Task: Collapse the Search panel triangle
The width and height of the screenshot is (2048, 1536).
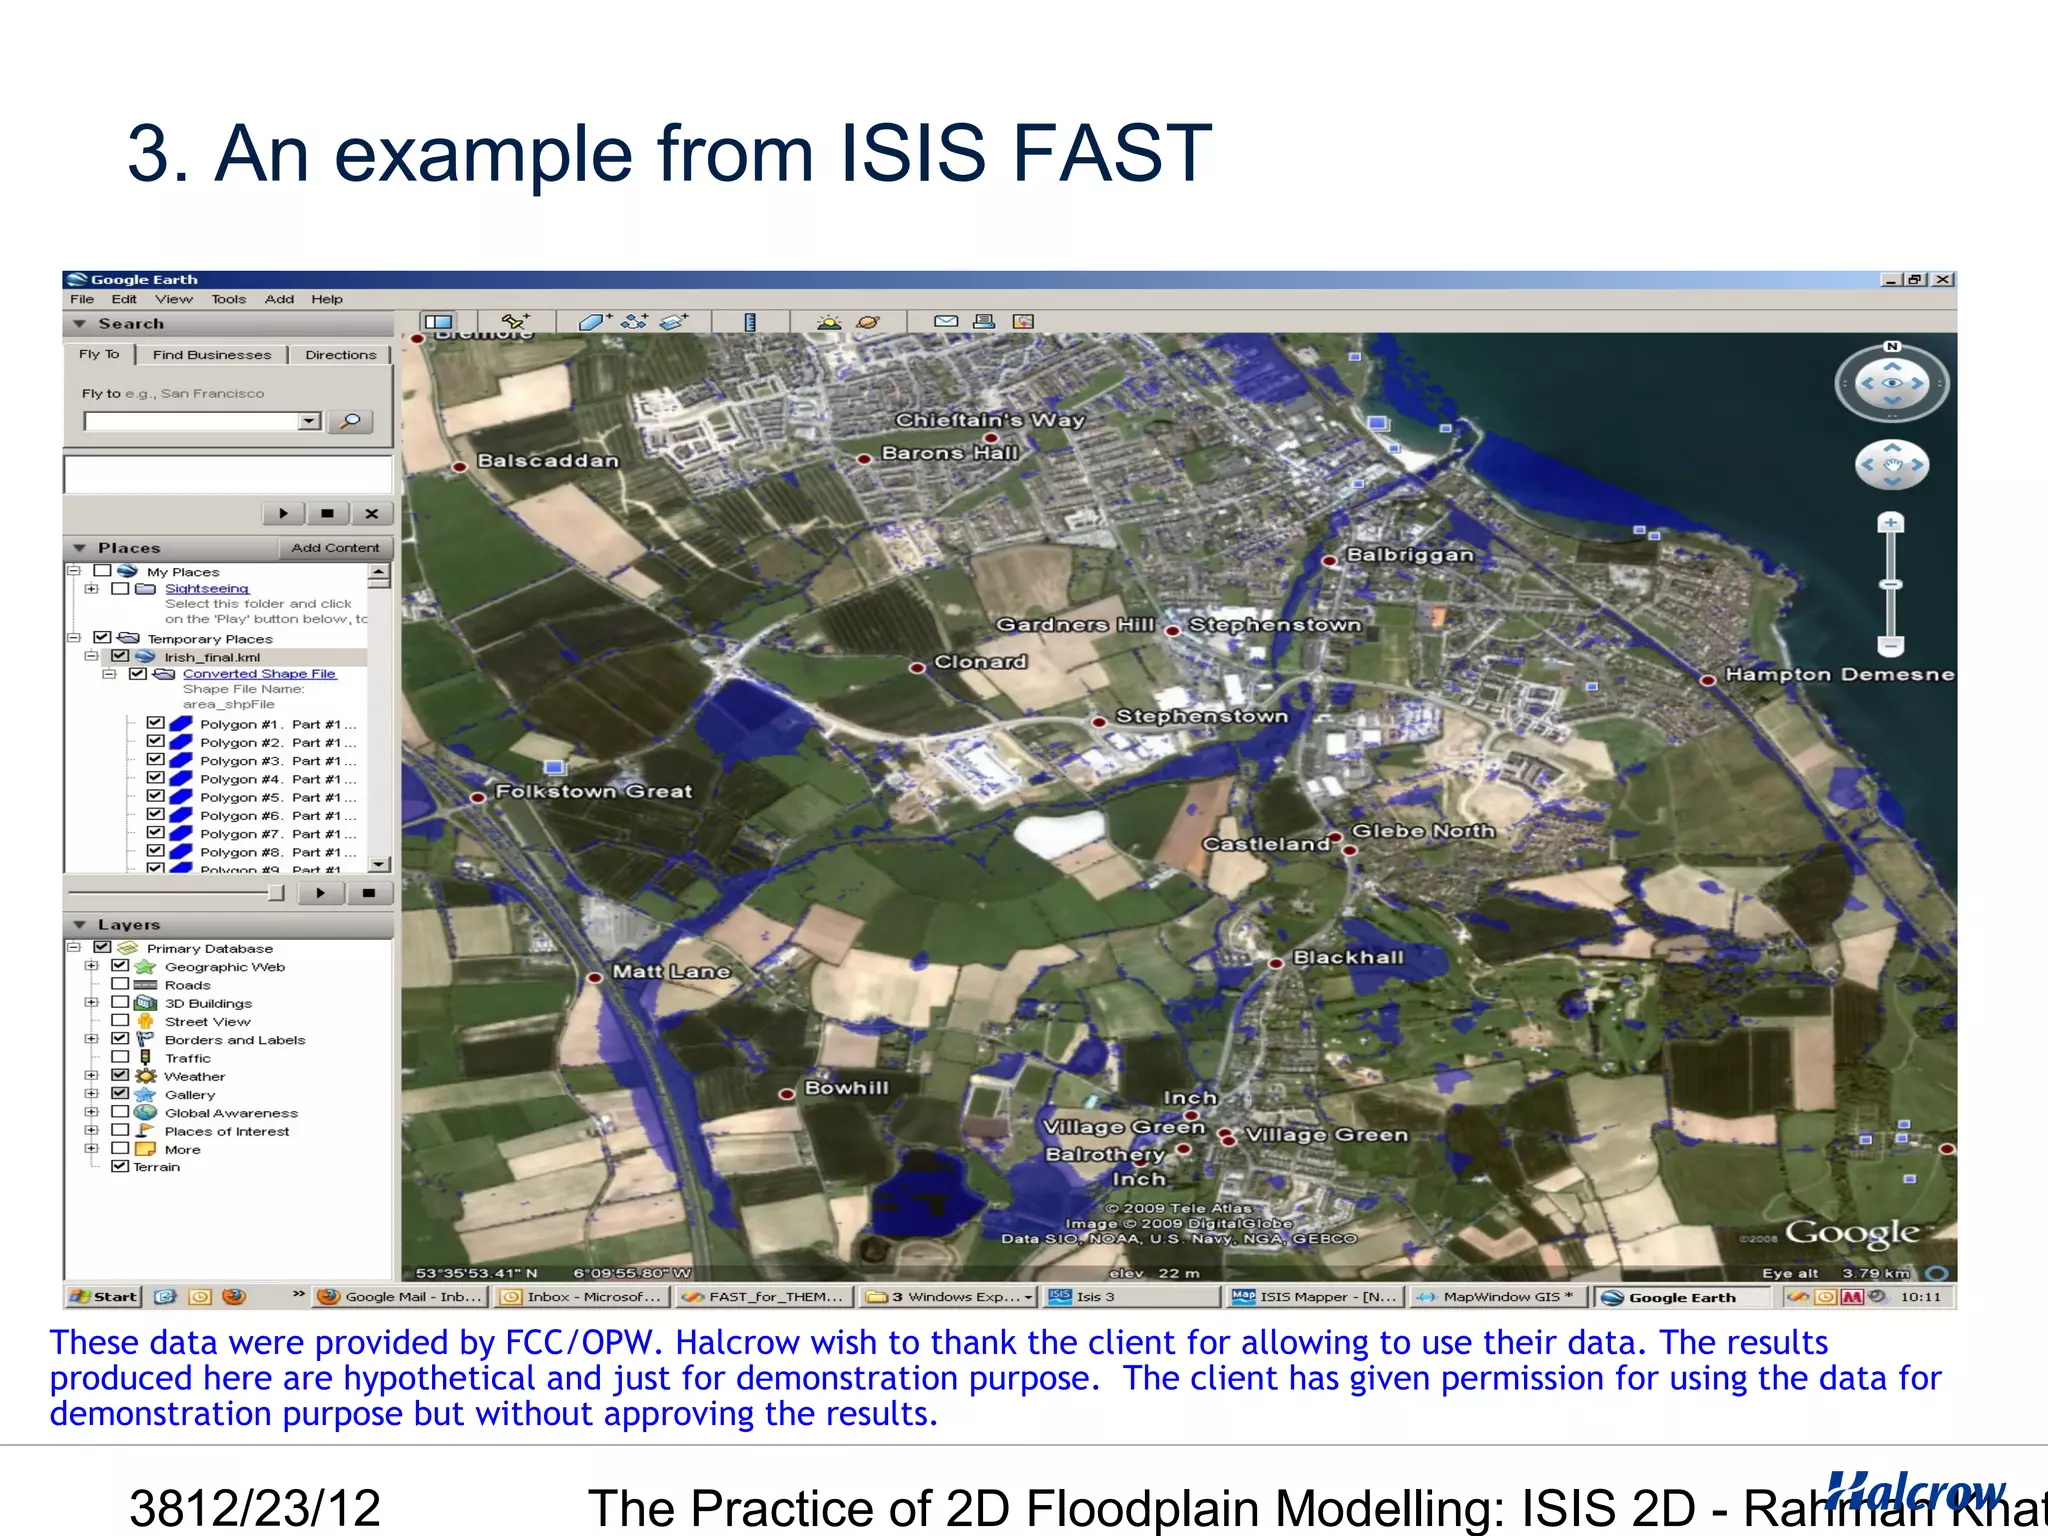Action: [80, 324]
